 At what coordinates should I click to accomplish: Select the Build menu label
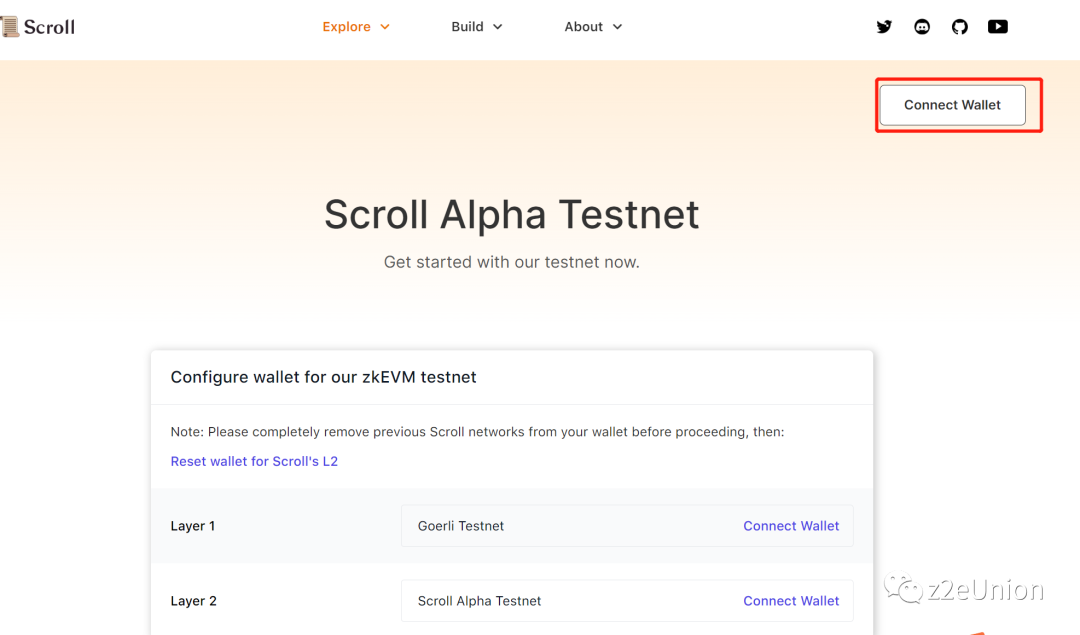click(467, 27)
